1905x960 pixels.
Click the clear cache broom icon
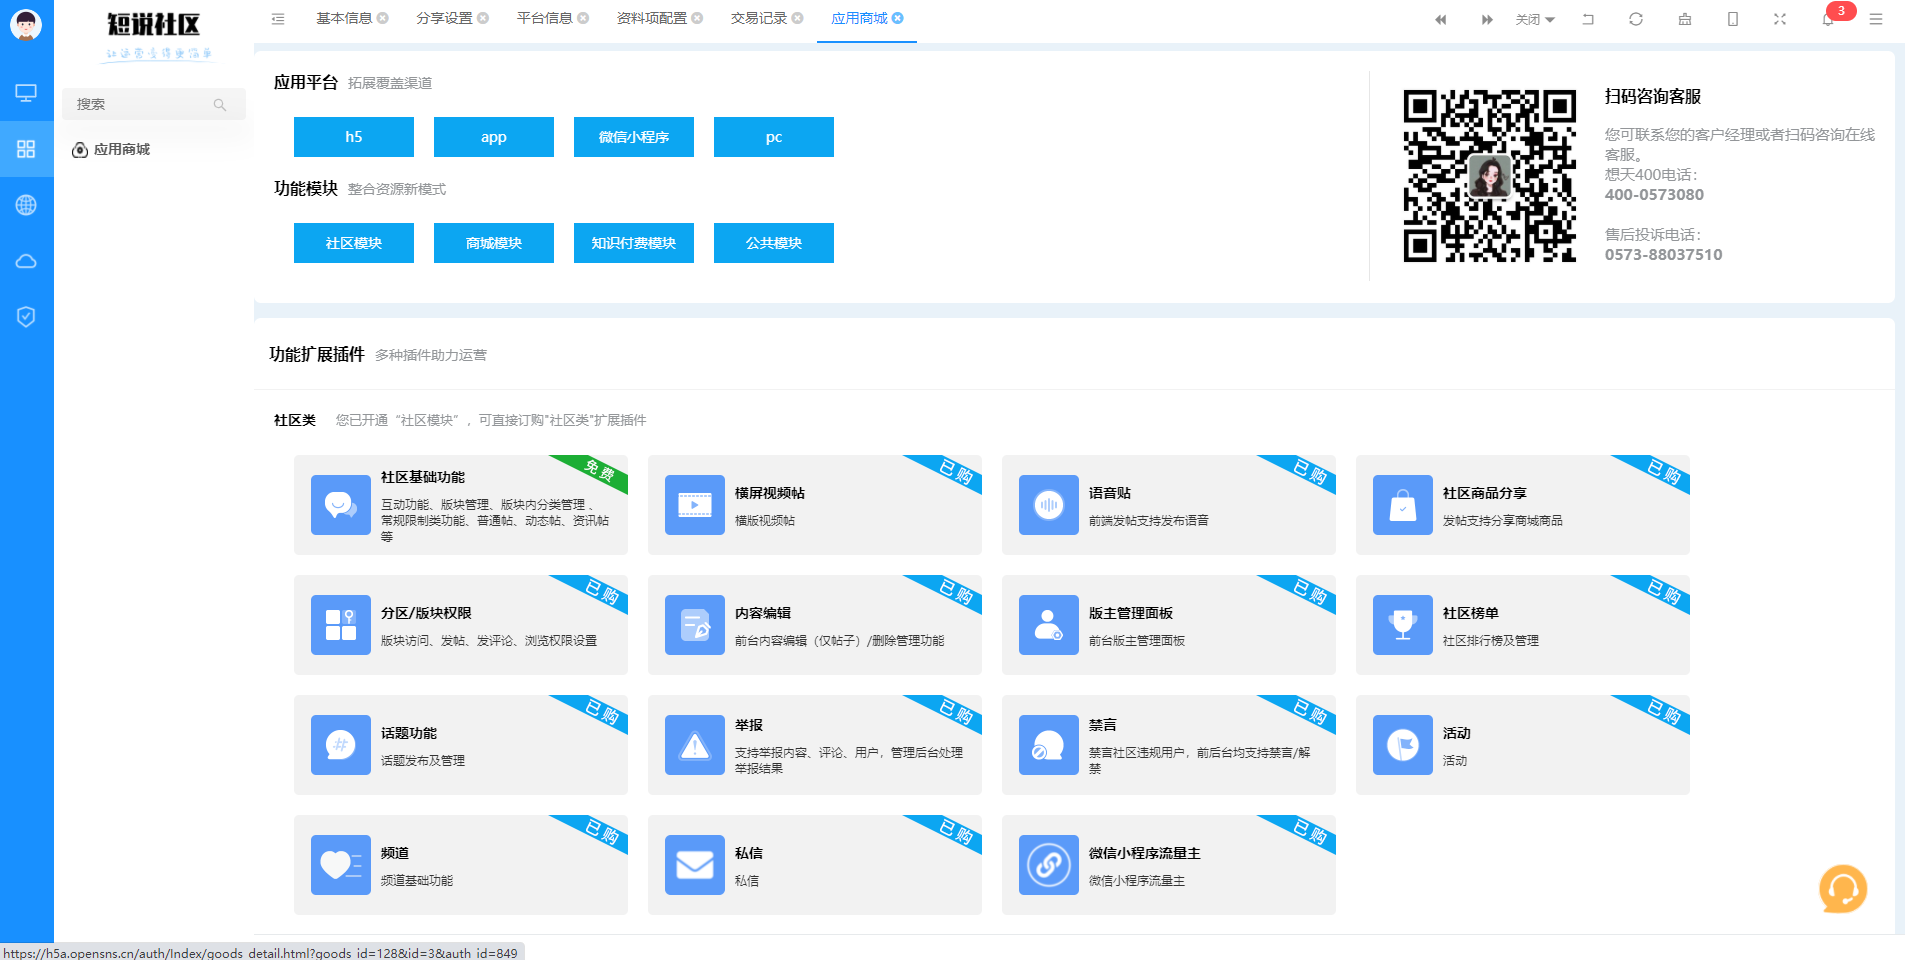[1685, 19]
